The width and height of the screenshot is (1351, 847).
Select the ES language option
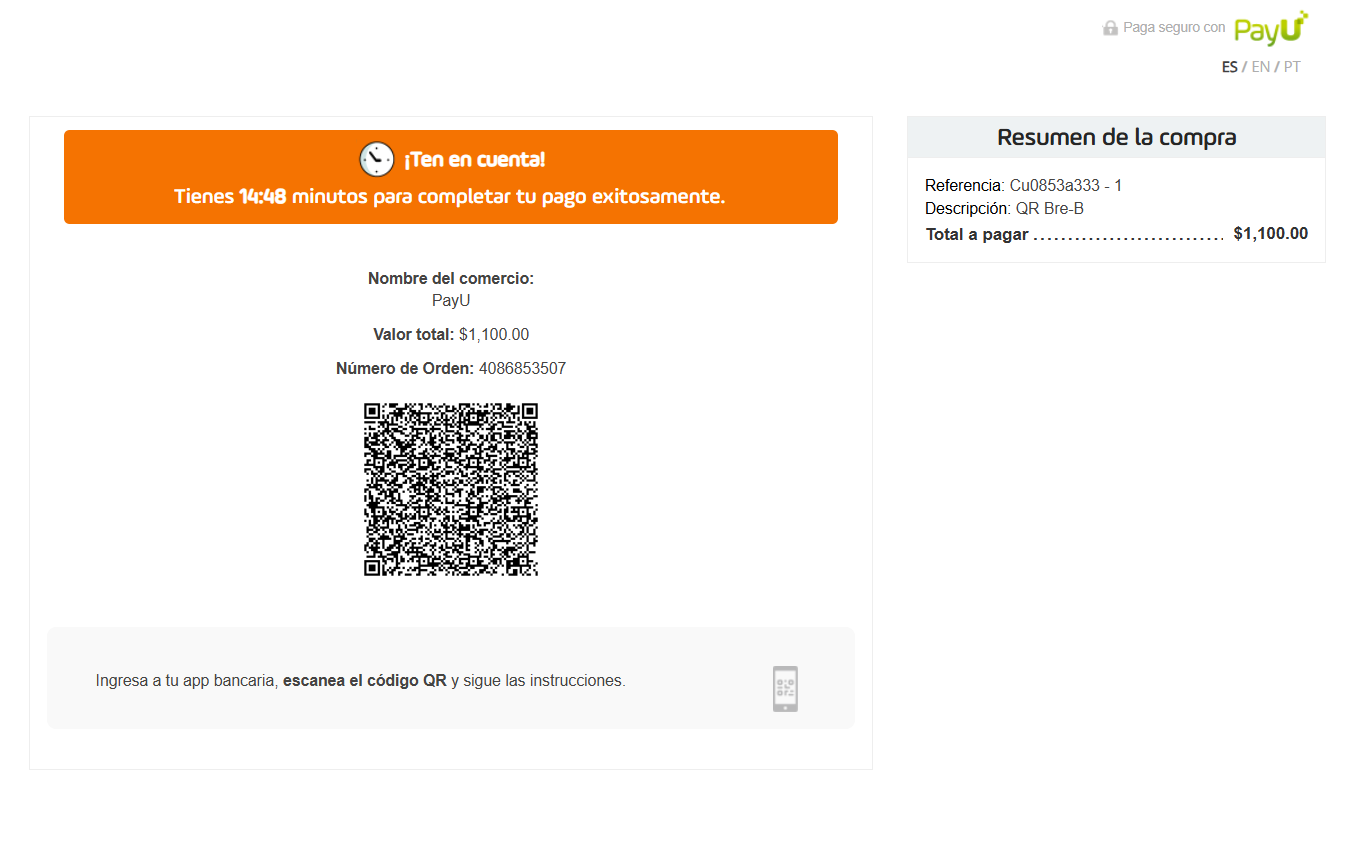[1229, 67]
